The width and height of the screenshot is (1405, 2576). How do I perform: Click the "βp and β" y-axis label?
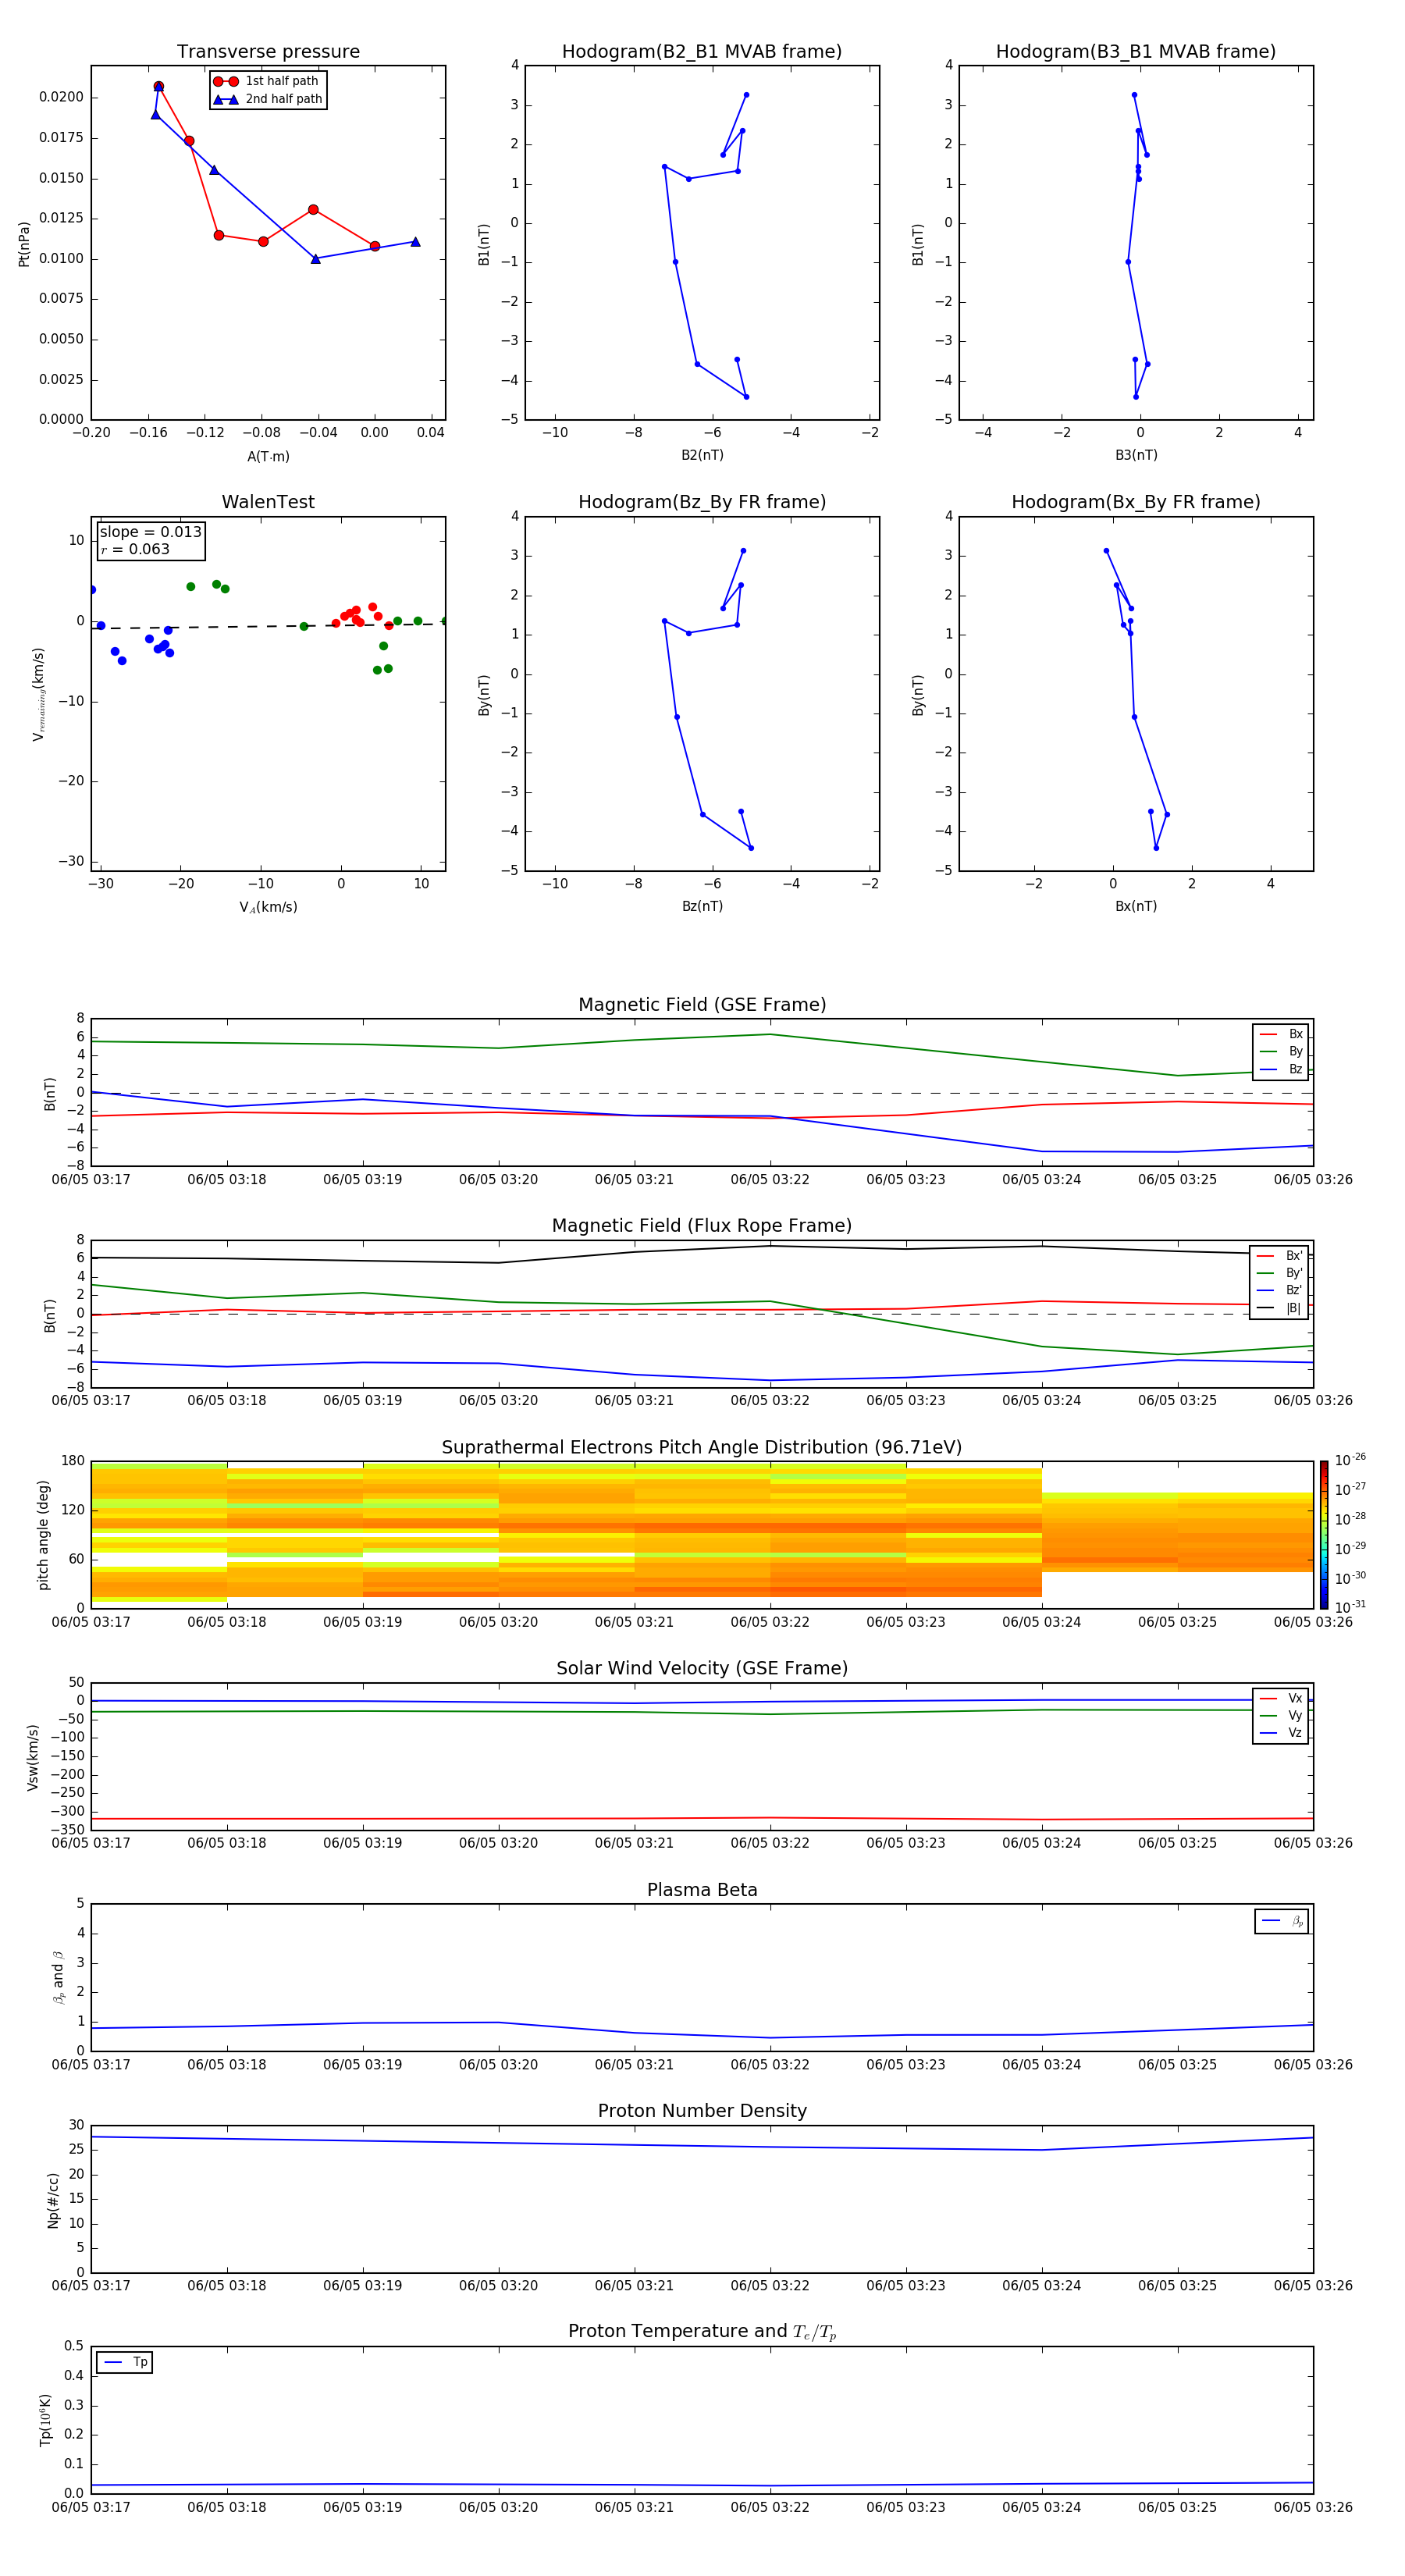pyautogui.click(x=59, y=1978)
